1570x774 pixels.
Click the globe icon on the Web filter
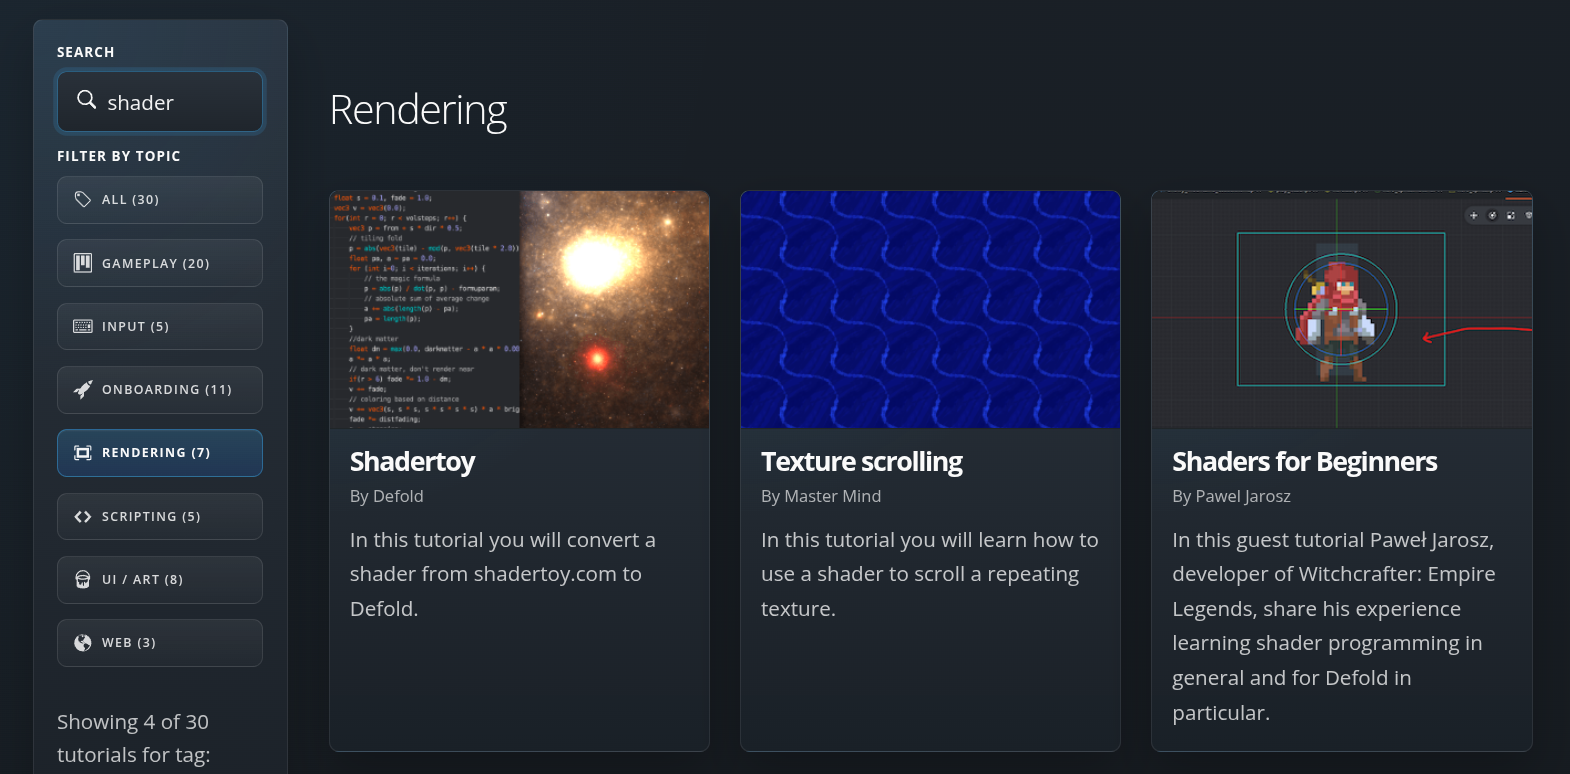pos(83,642)
